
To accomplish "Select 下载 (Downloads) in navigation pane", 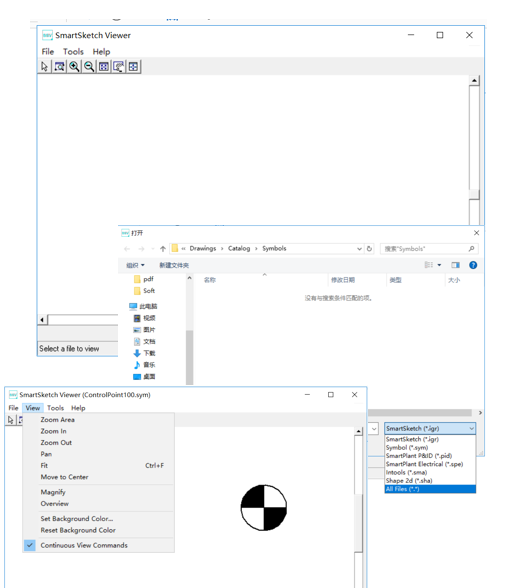I will [144, 353].
